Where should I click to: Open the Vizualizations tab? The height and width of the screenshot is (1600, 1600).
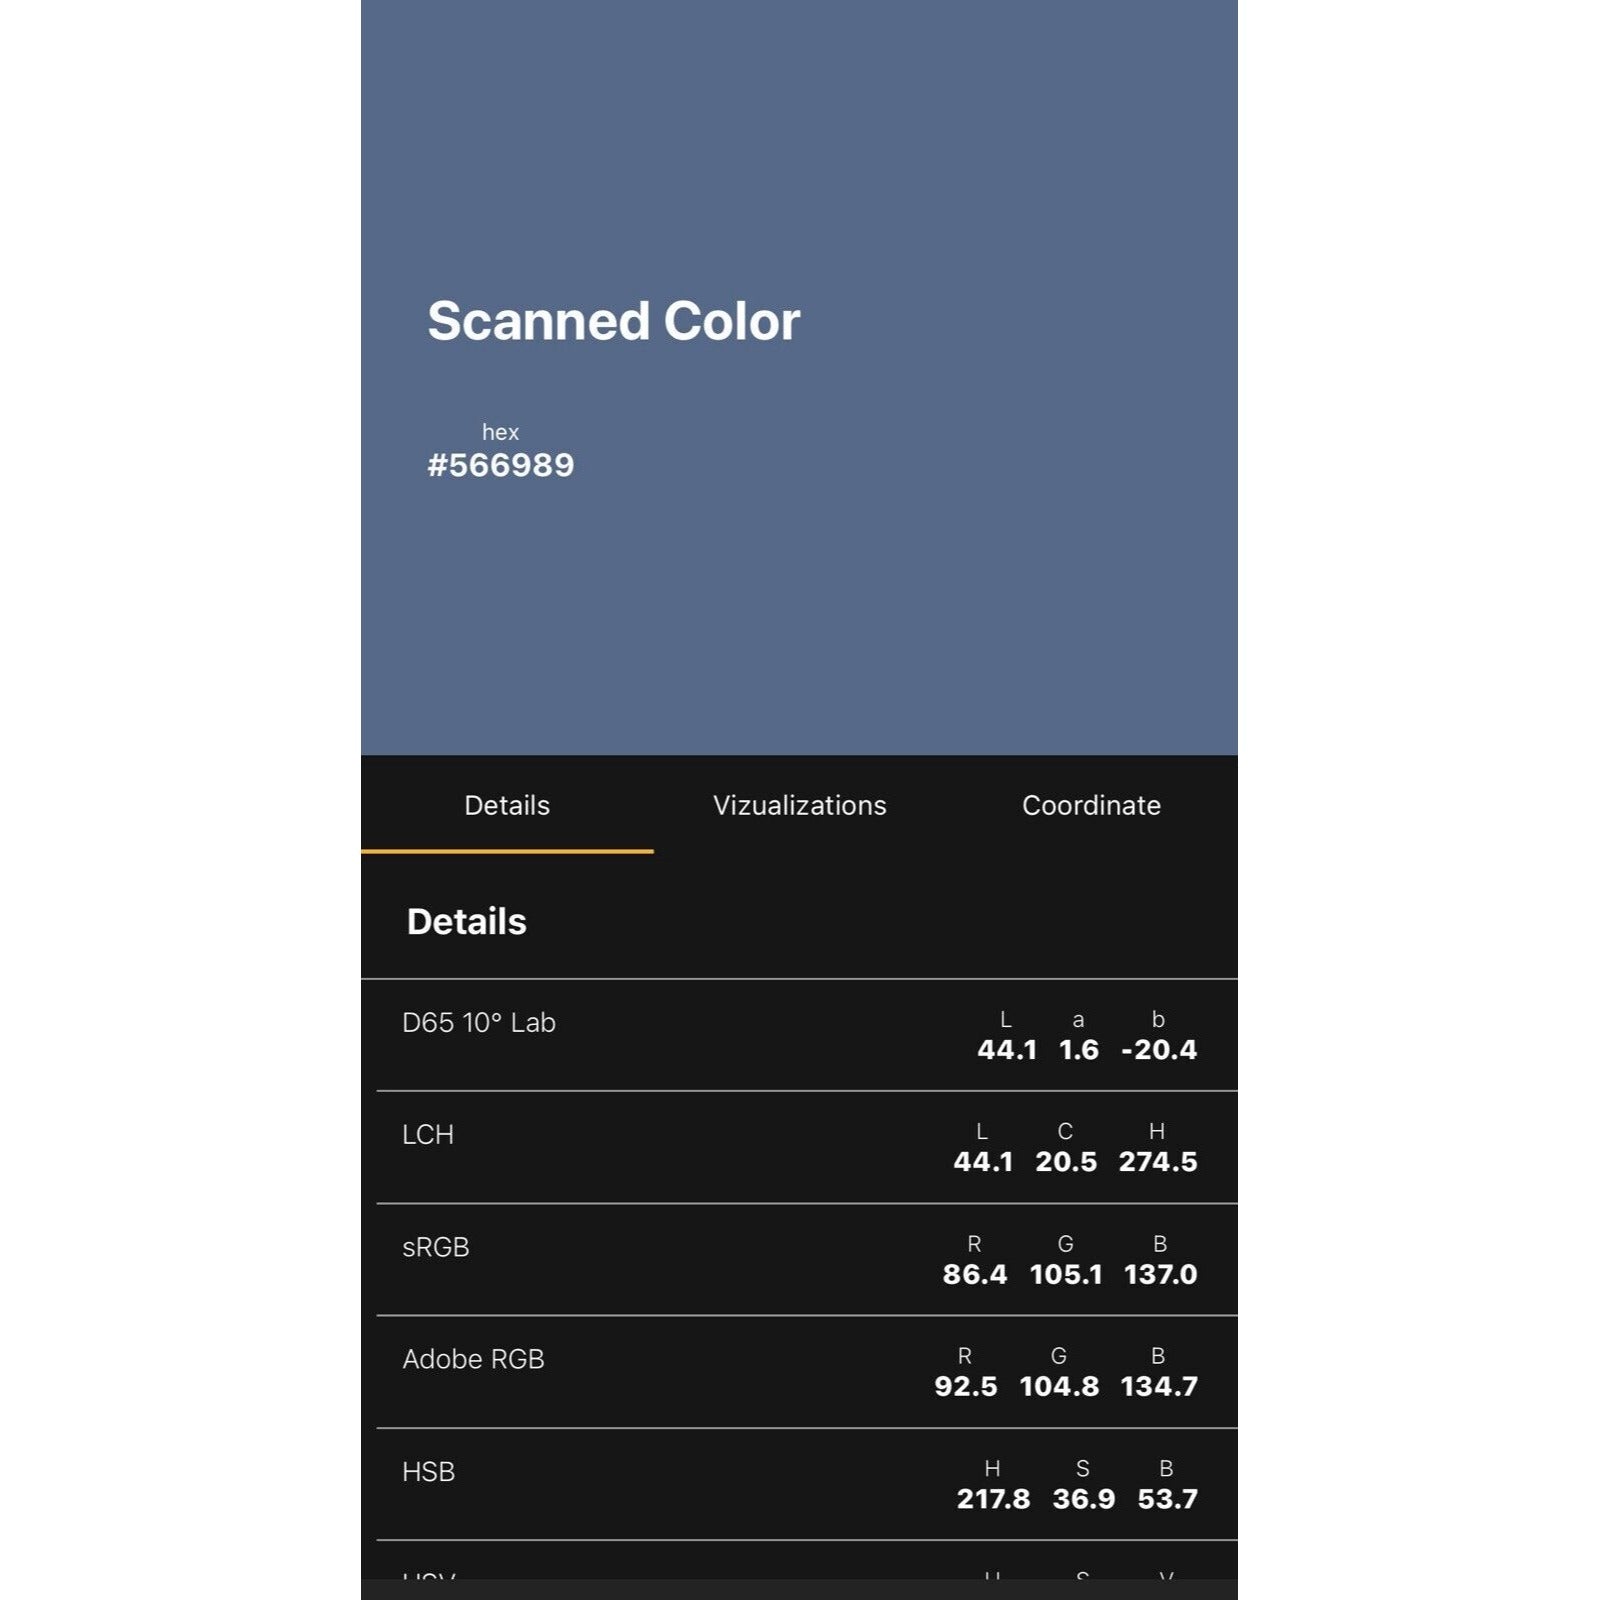(799, 805)
